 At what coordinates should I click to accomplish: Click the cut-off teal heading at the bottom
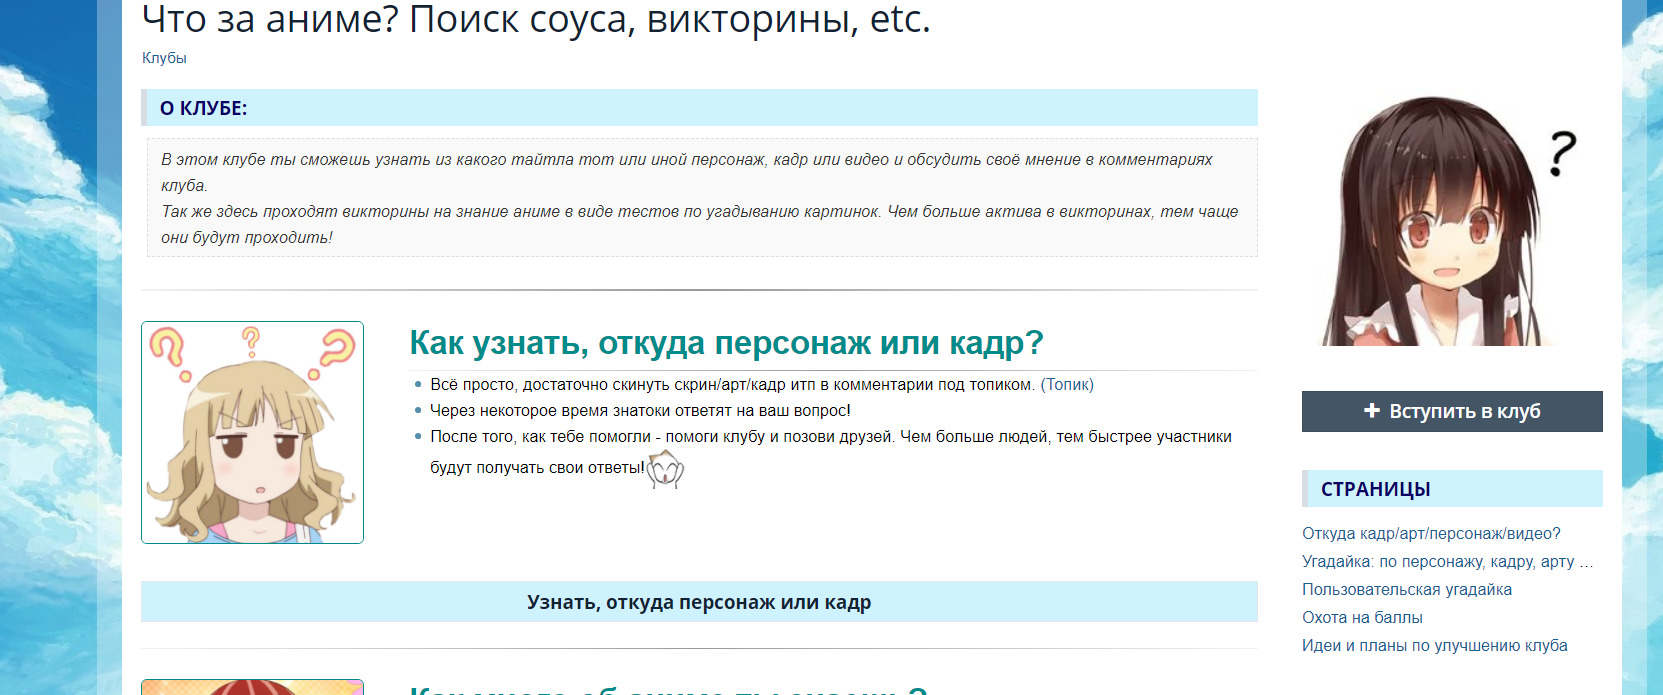668,689
